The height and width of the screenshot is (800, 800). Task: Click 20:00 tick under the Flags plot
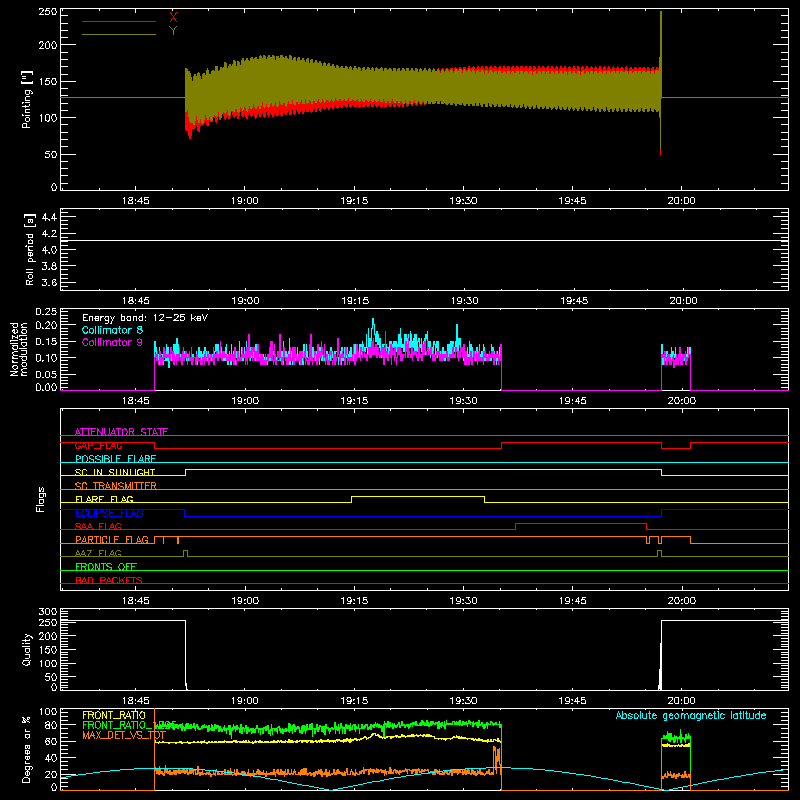coord(682,601)
